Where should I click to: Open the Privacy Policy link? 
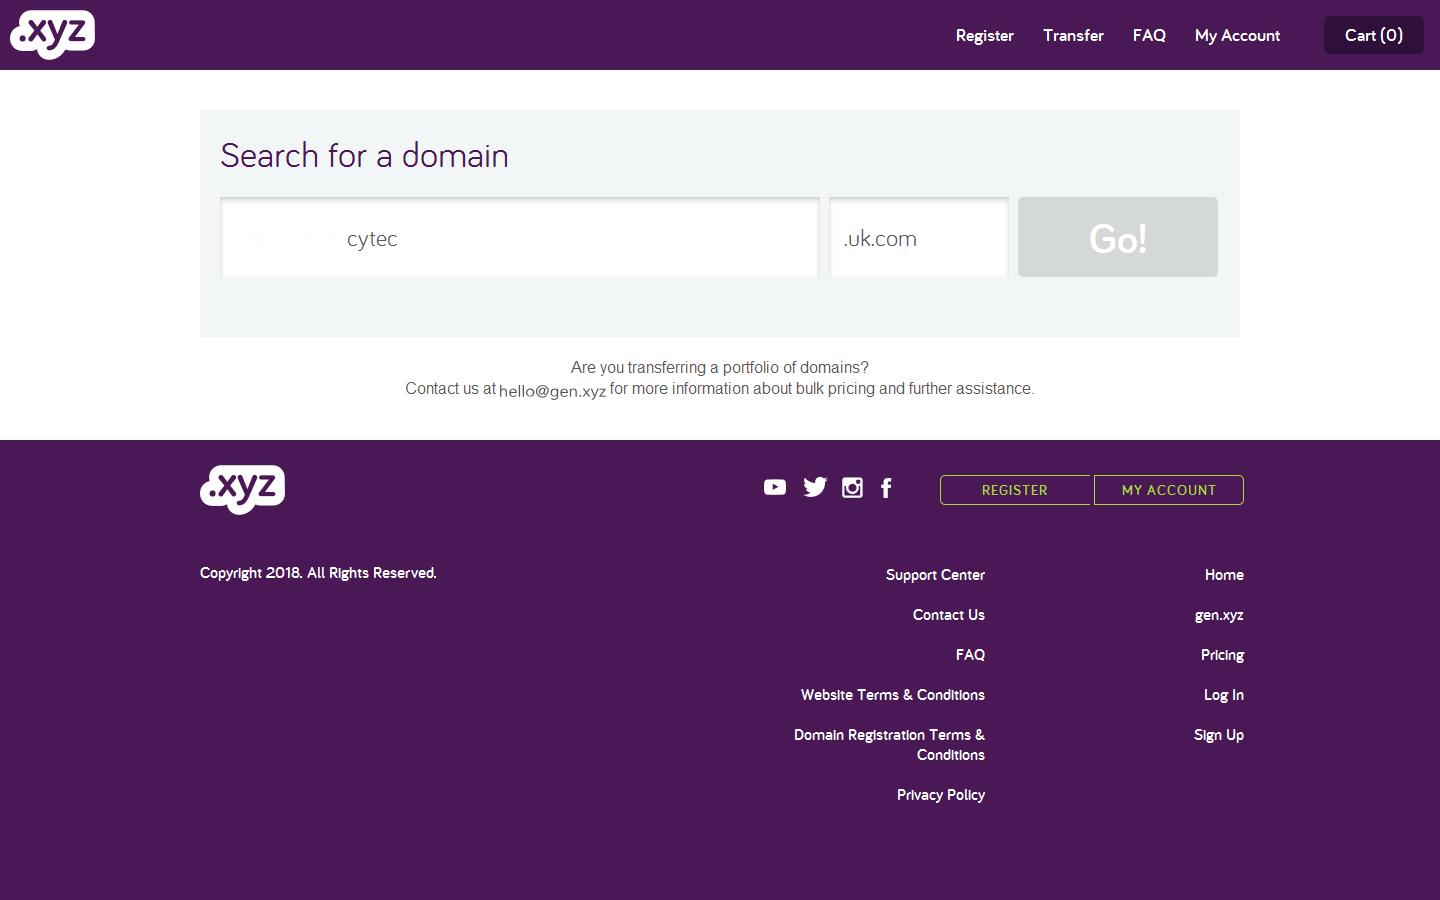click(x=940, y=794)
